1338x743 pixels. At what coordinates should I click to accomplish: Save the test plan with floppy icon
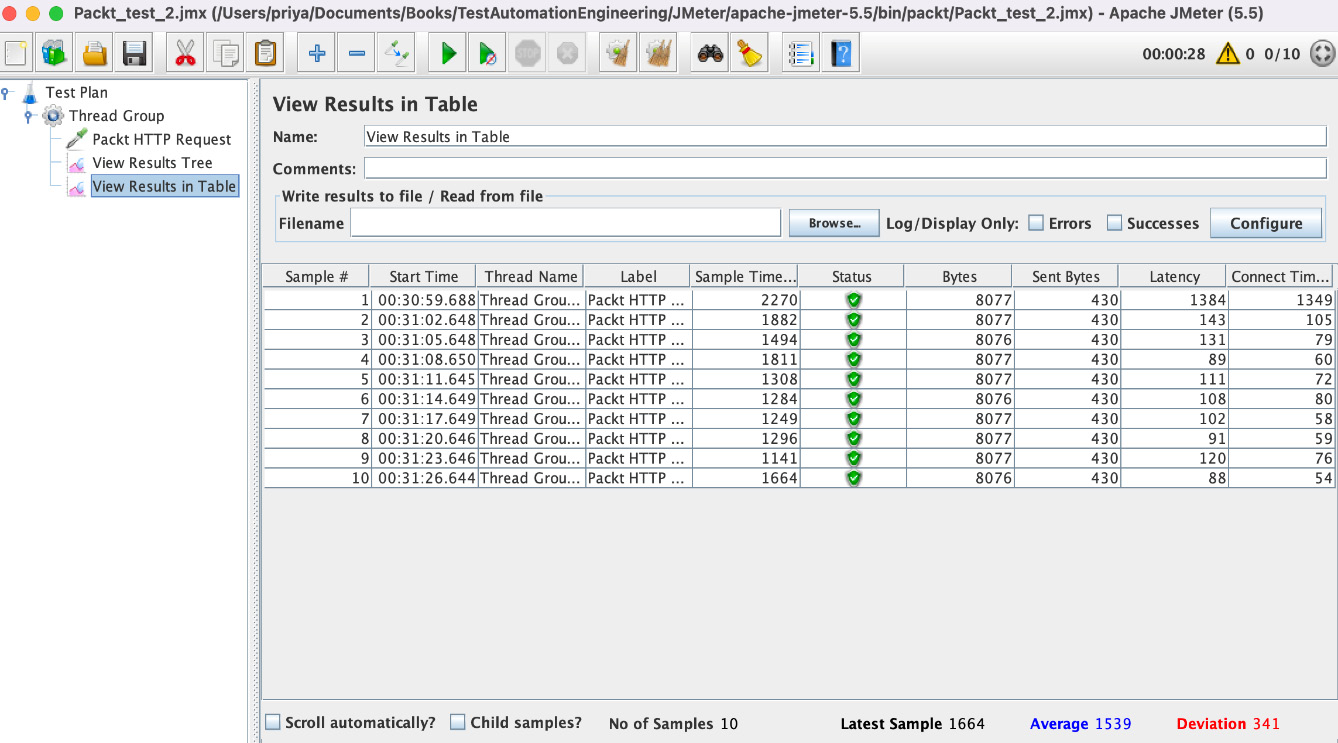point(135,53)
